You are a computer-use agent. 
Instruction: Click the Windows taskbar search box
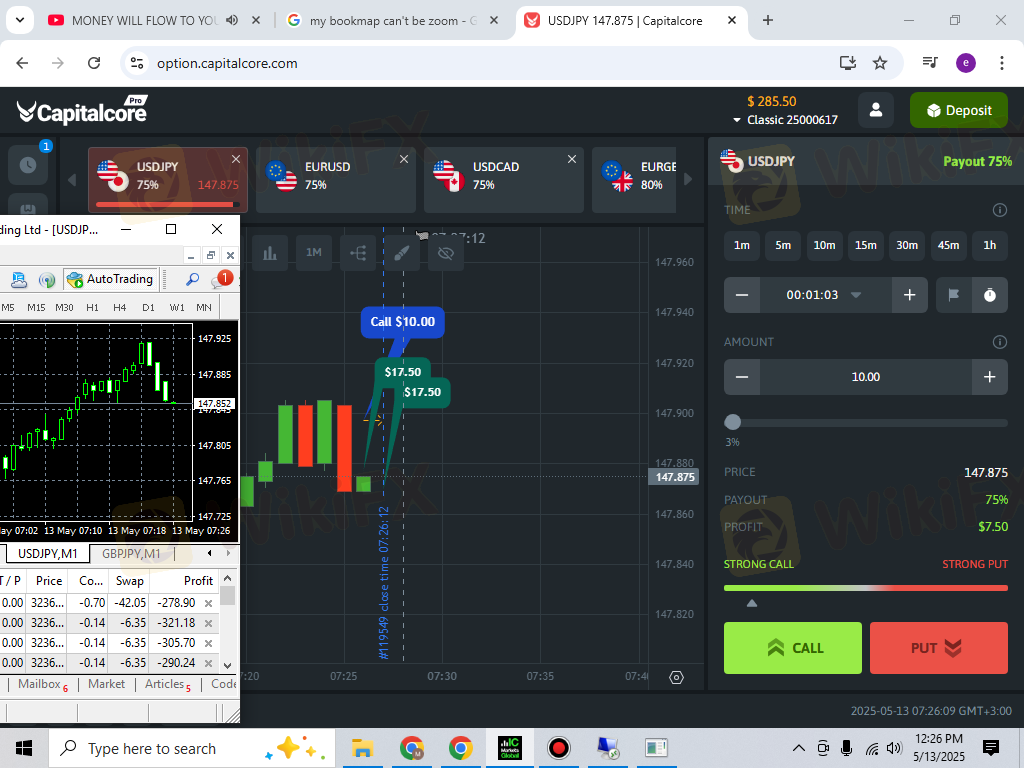click(192, 748)
